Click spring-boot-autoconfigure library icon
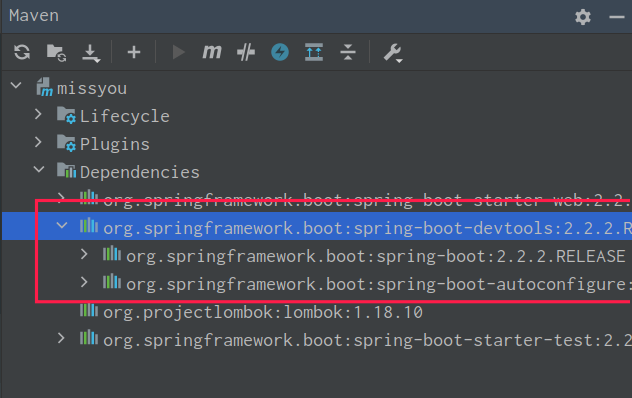 (112, 282)
